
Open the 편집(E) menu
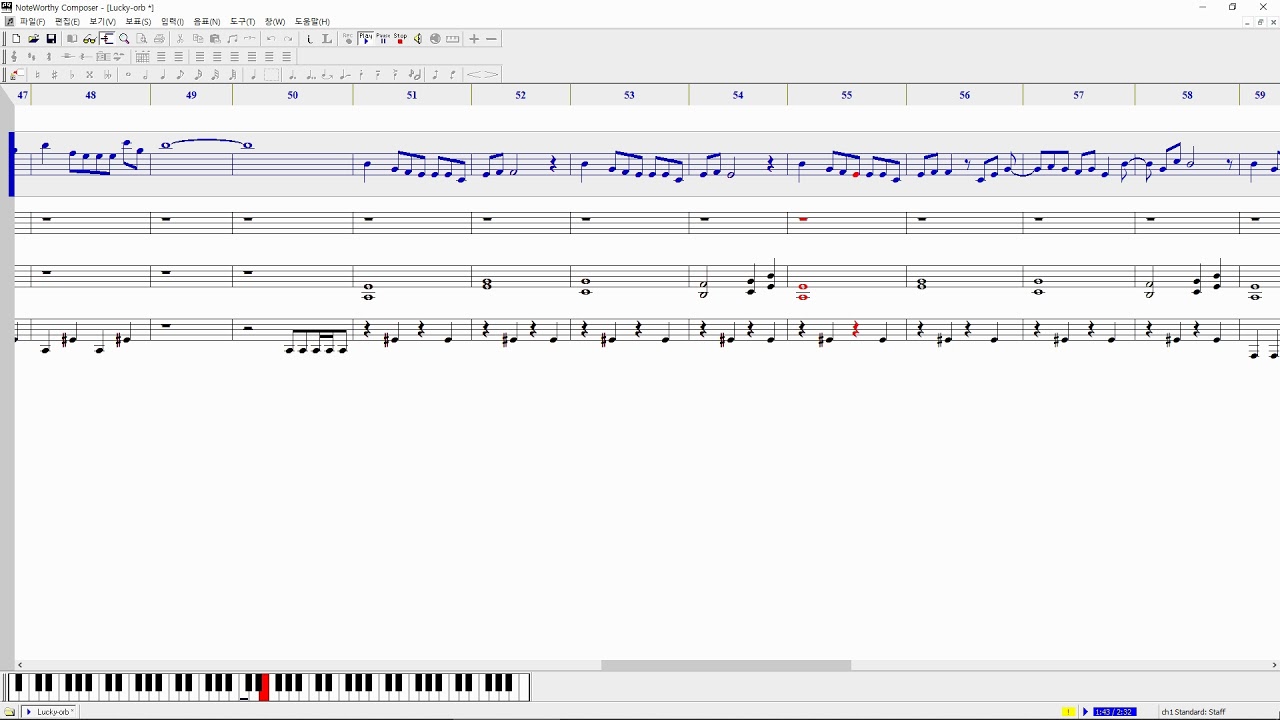click(67, 21)
